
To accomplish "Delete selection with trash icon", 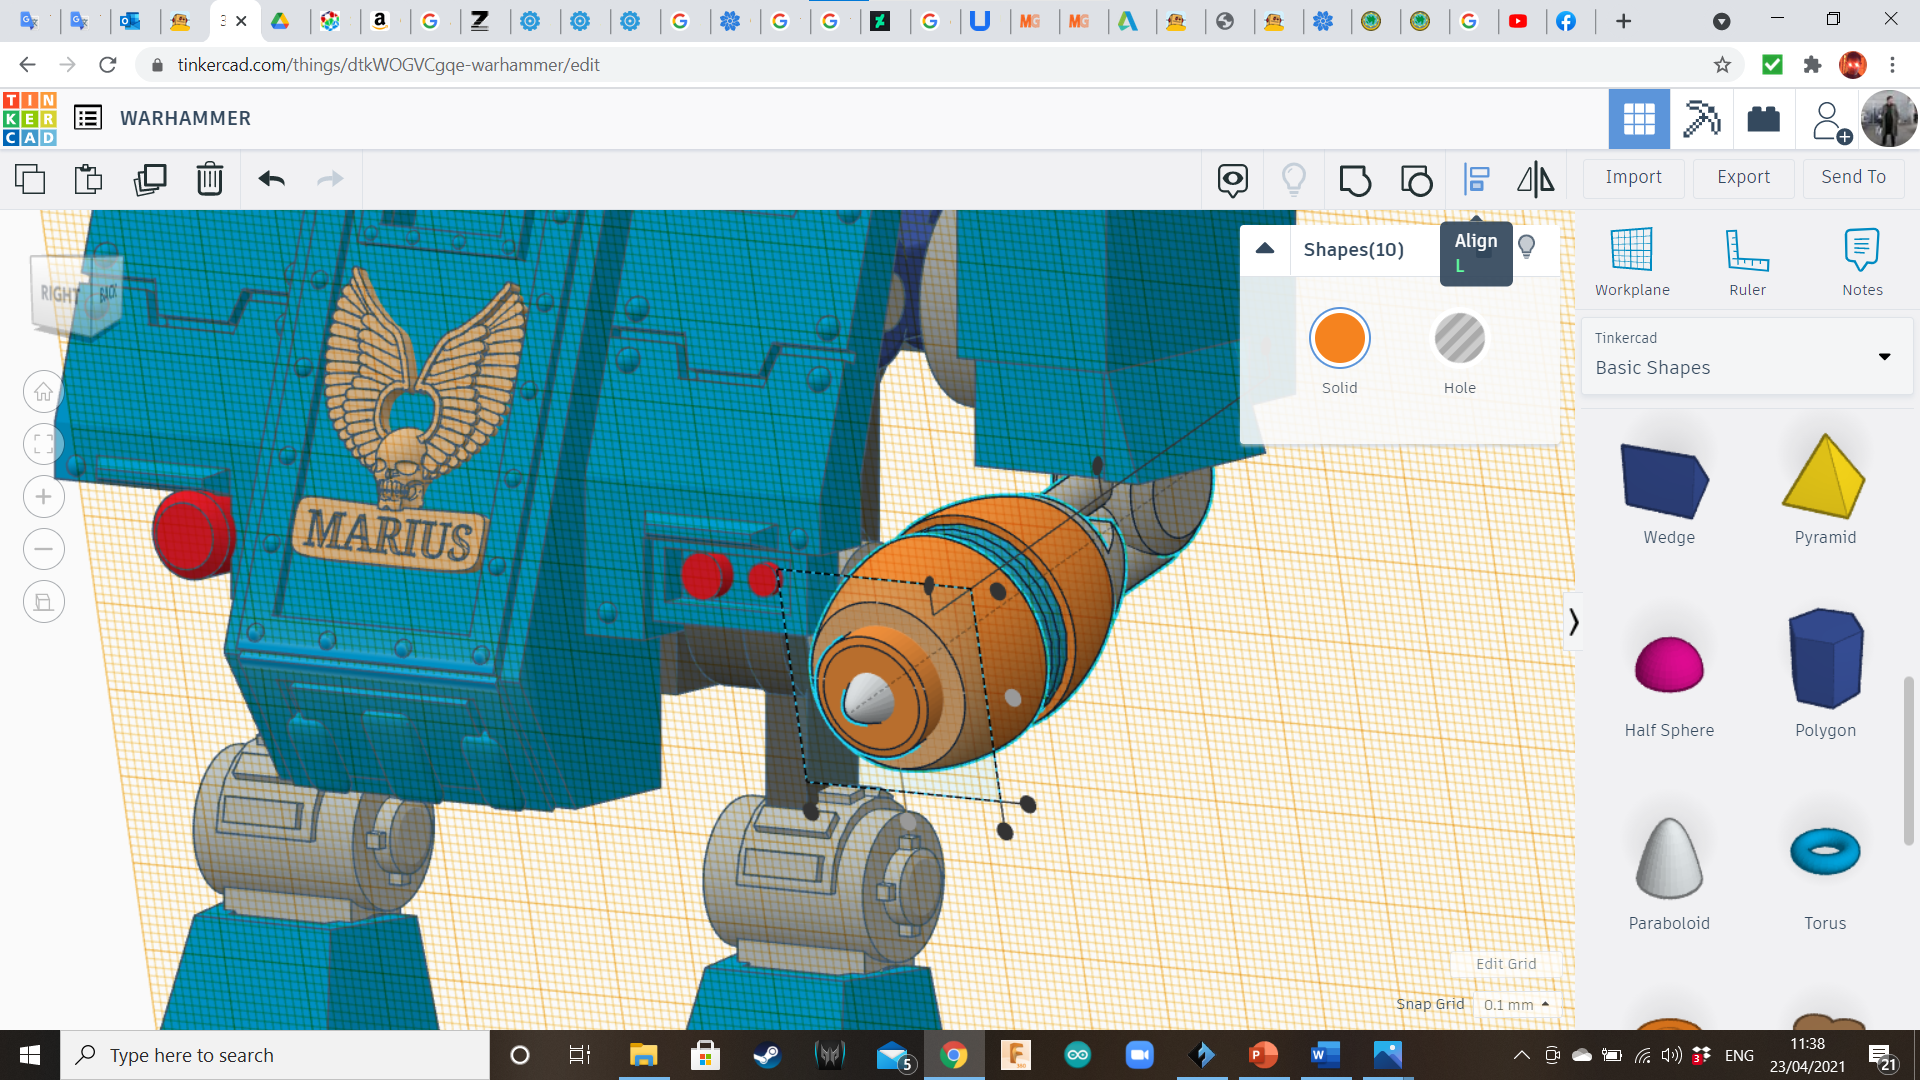I will pyautogui.click(x=209, y=180).
